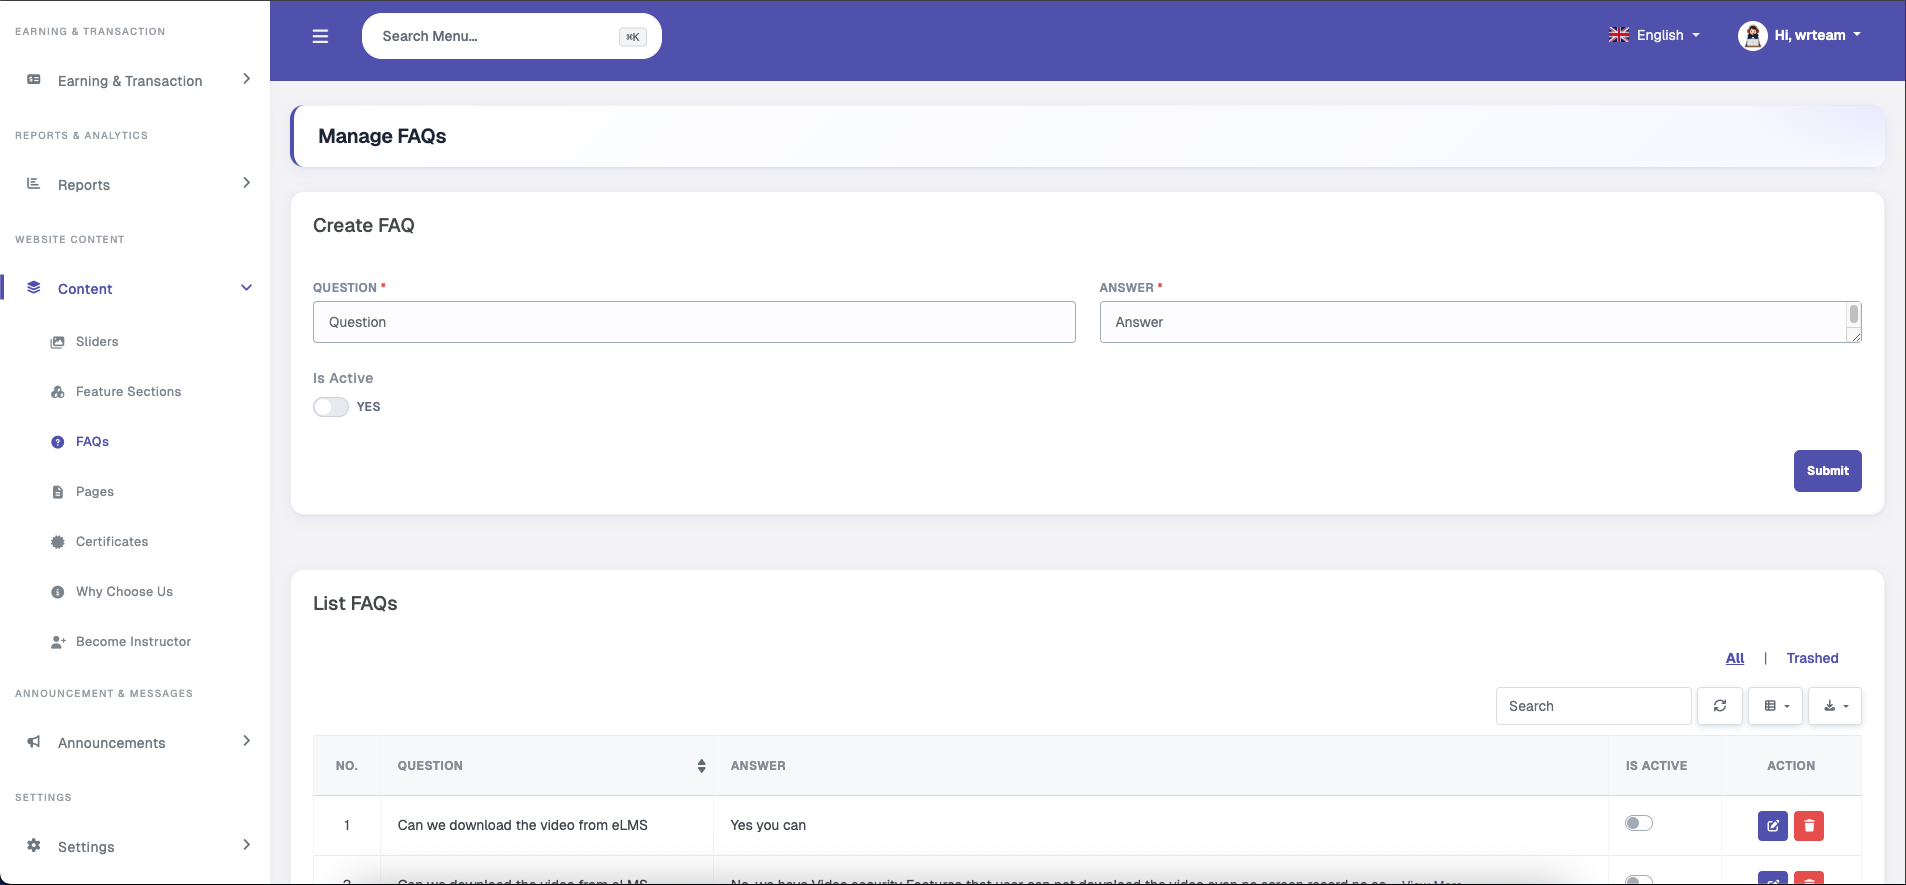Viewport: 1906px width, 885px height.
Task: Open Sliders in the Content submenu
Action: 97,342
